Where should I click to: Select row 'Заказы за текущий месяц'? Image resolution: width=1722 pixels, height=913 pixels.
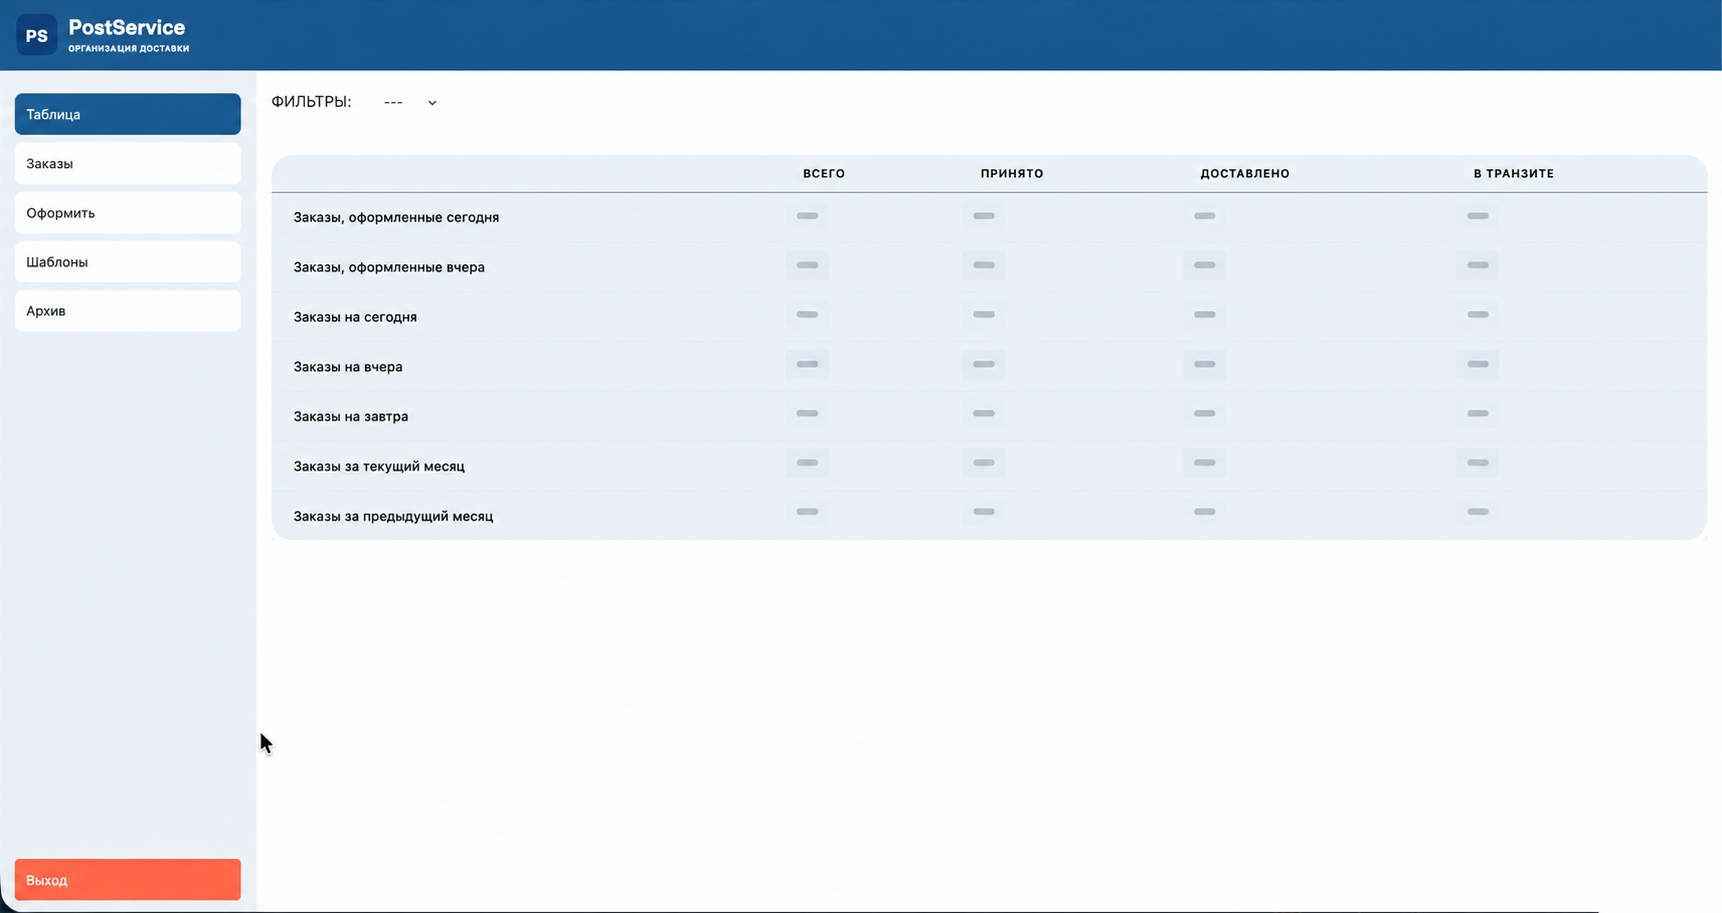[x=989, y=466]
